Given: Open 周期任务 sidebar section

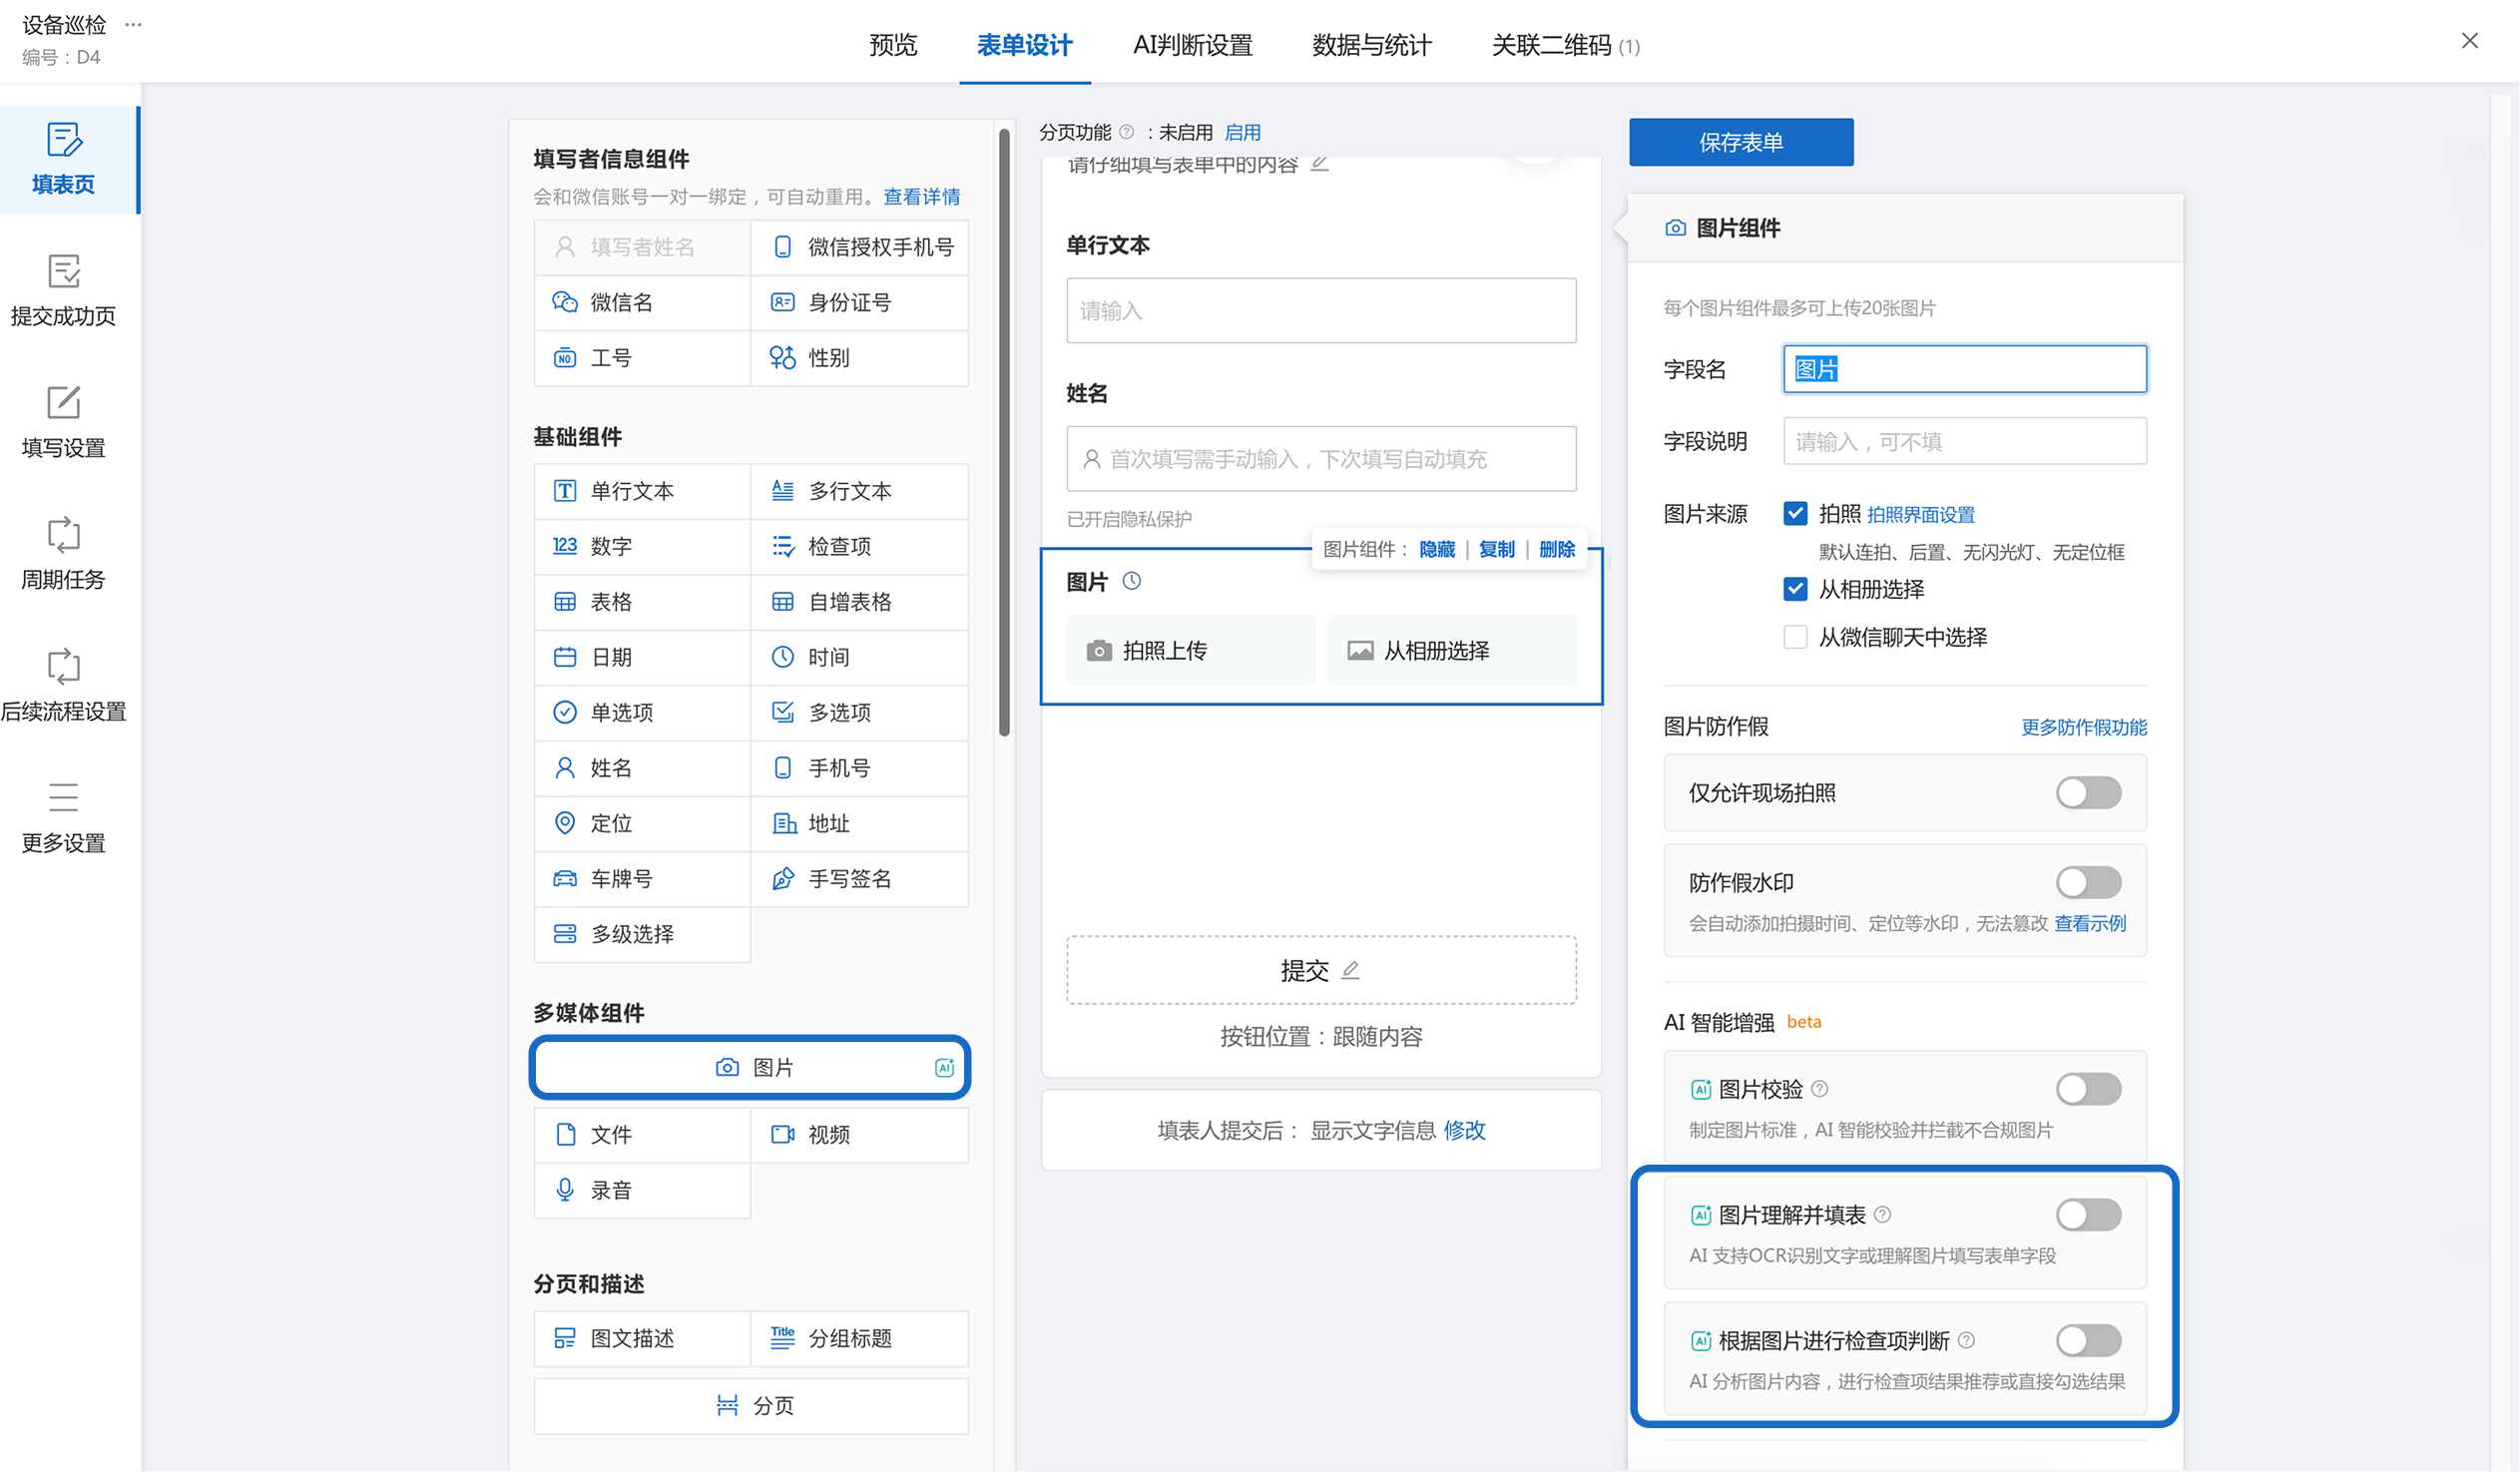Looking at the screenshot, I should click(x=64, y=553).
